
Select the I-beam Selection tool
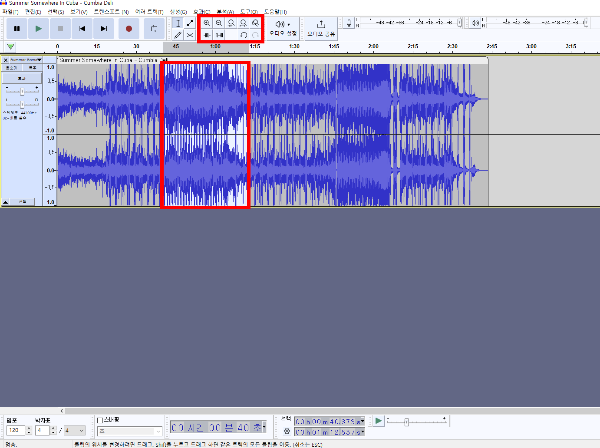click(178, 23)
